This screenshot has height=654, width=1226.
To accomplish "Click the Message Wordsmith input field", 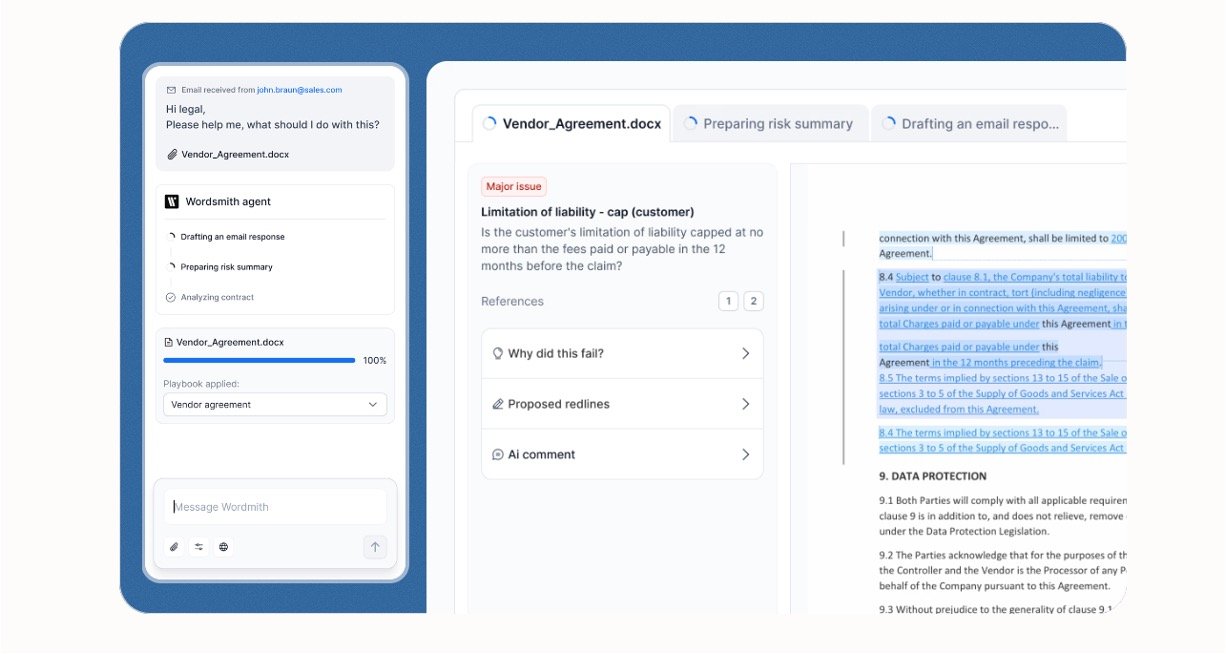I will click(x=275, y=507).
